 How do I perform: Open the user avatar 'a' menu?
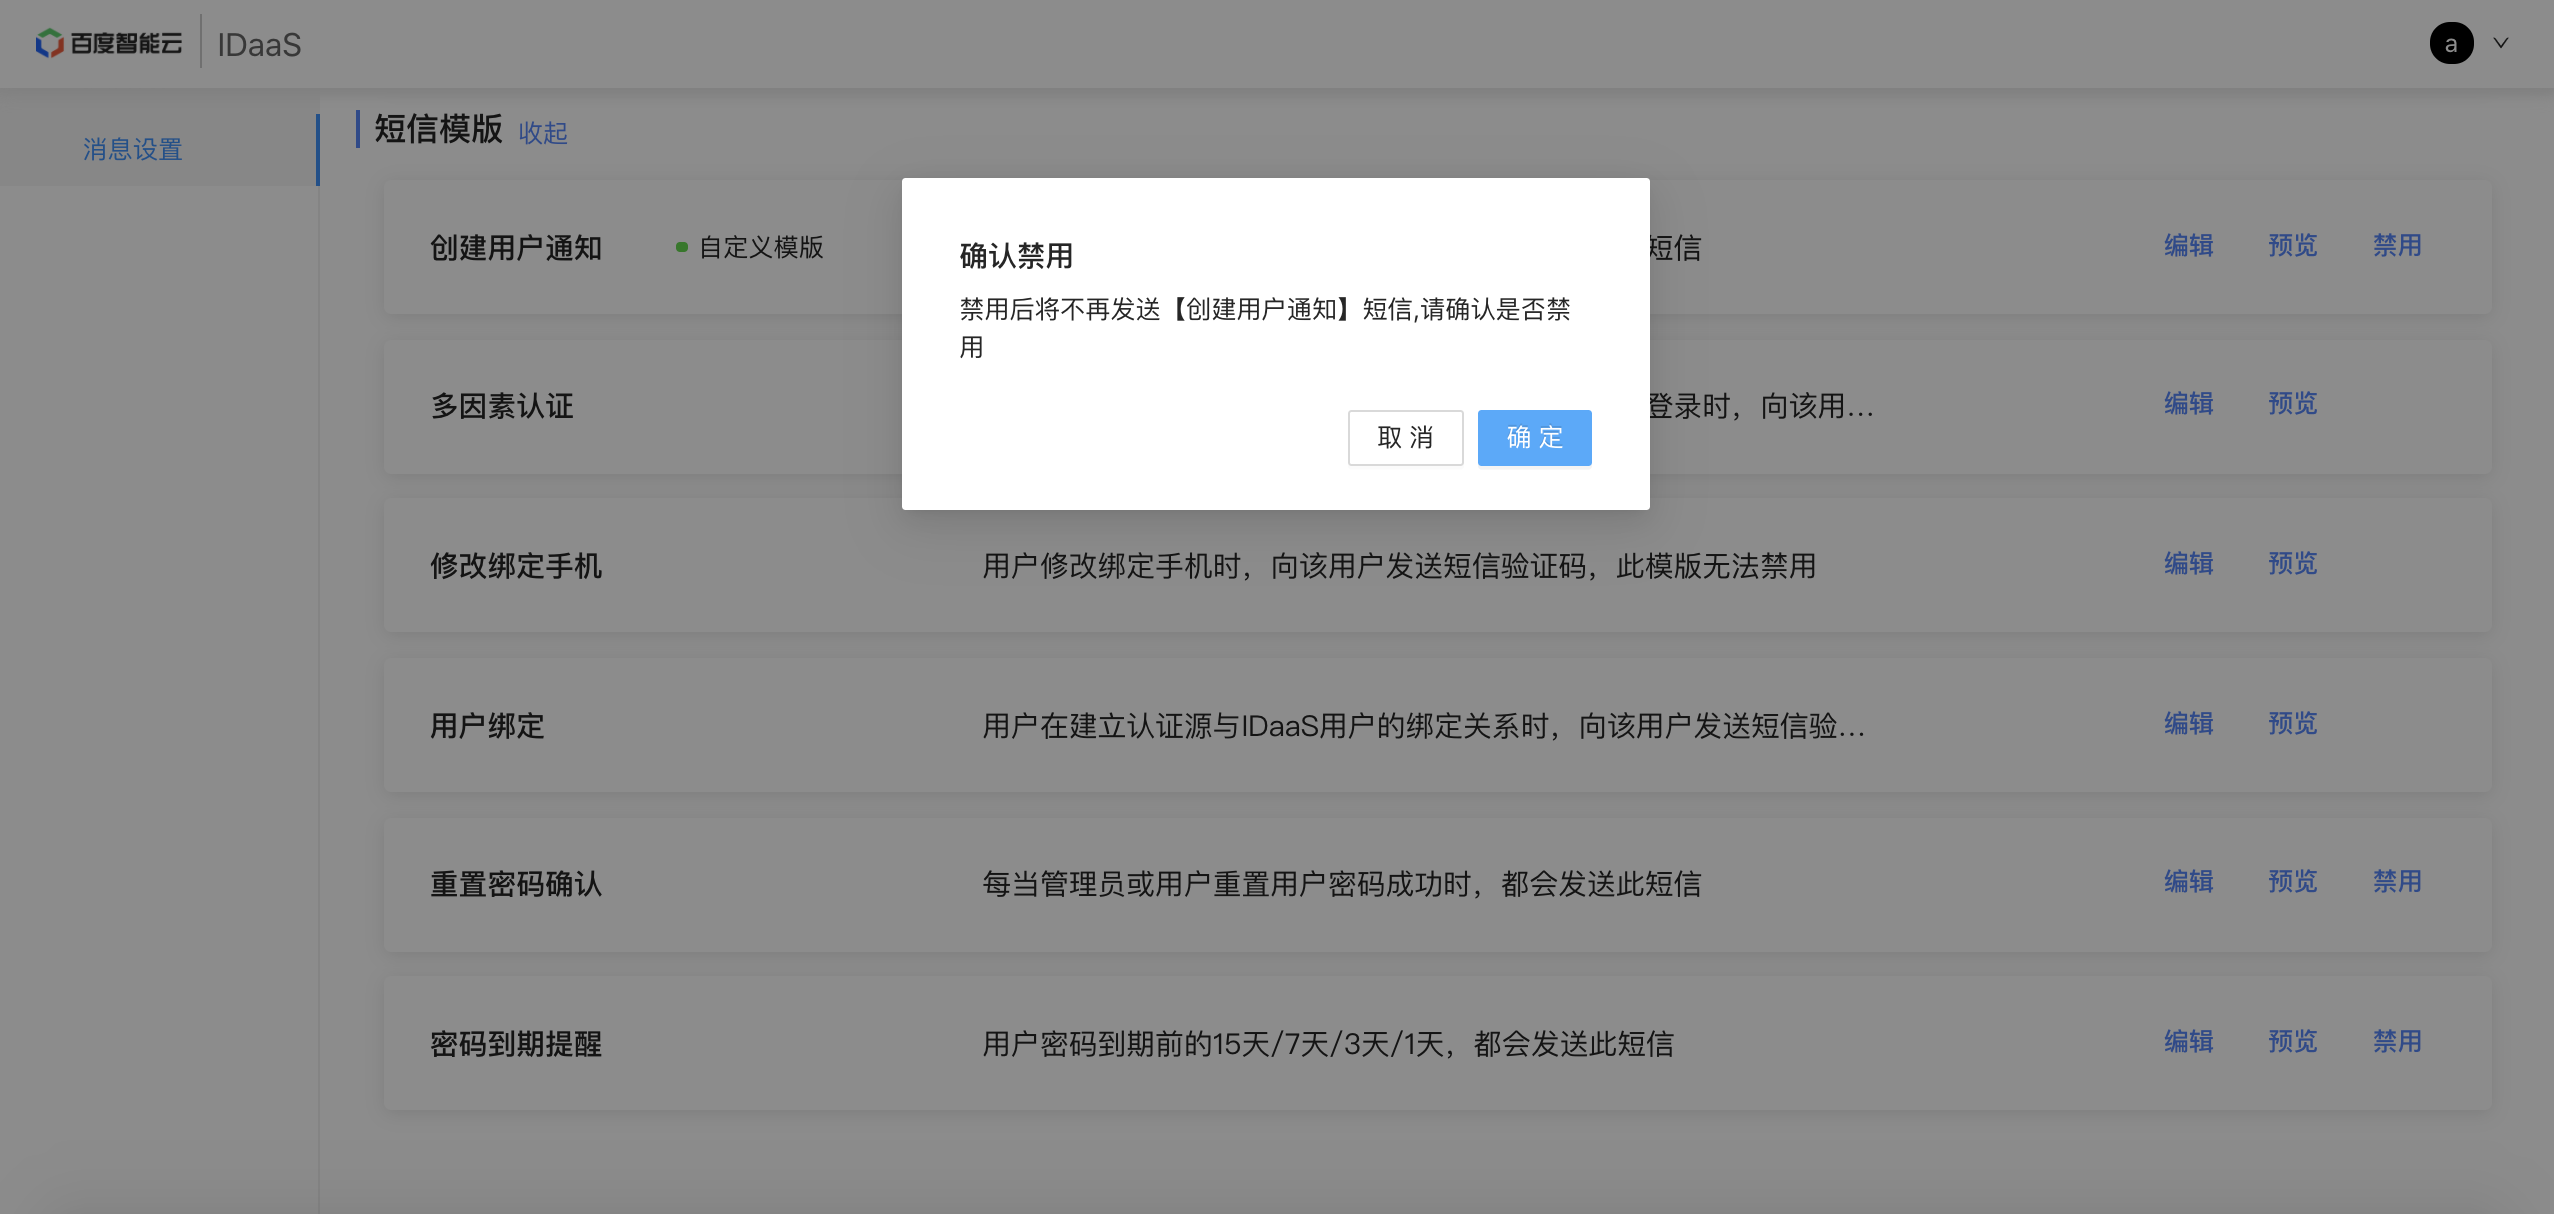tap(2451, 43)
